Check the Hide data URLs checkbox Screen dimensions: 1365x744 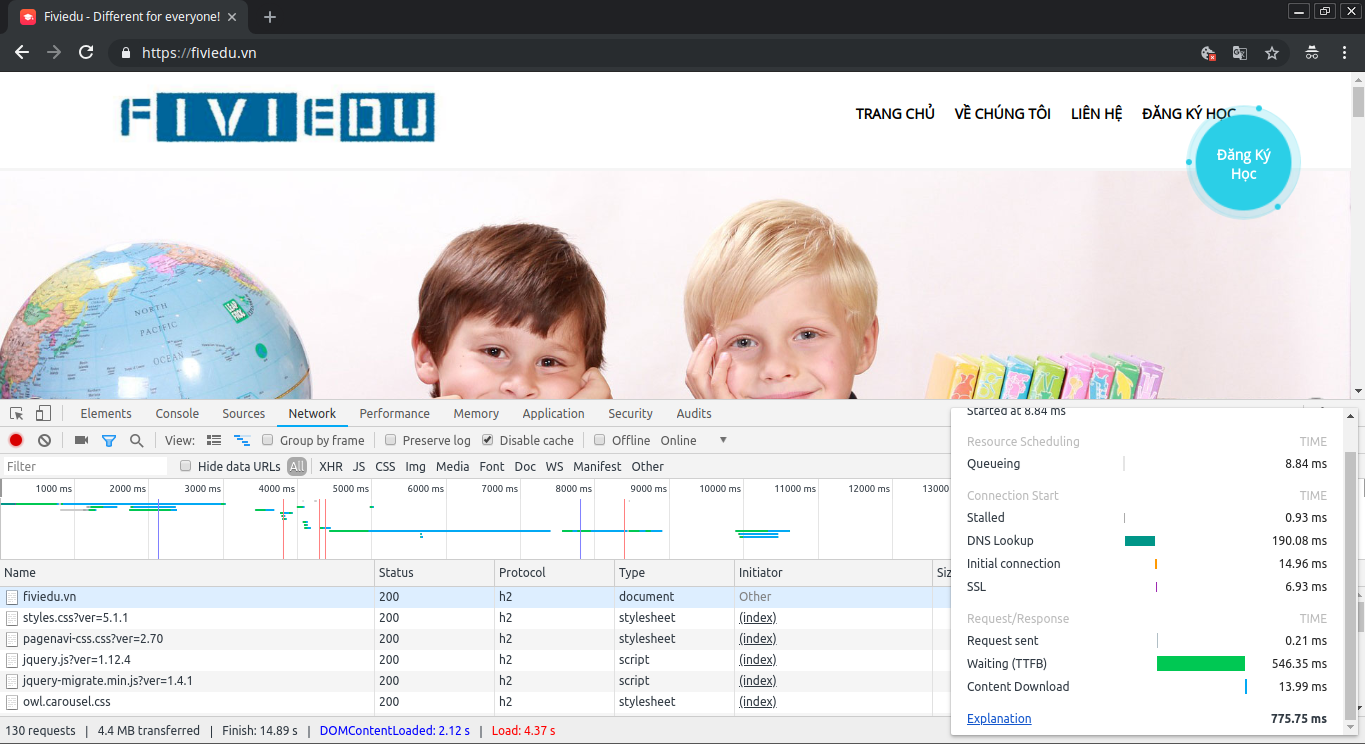click(x=186, y=466)
